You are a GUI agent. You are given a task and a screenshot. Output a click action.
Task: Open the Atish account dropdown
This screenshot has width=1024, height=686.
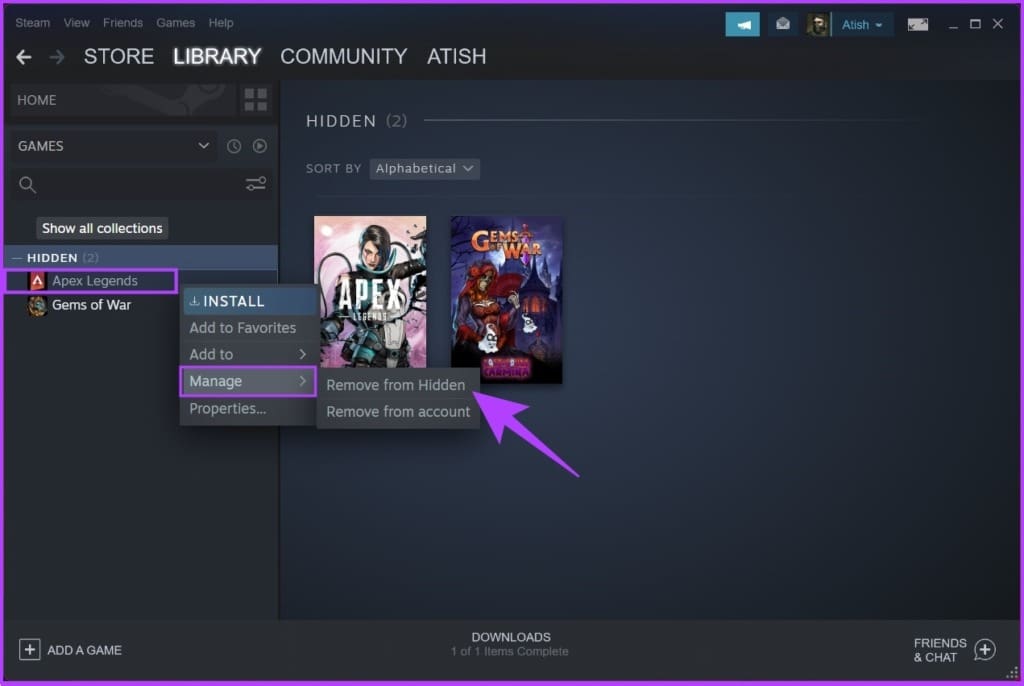pyautogui.click(x=862, y=25)
